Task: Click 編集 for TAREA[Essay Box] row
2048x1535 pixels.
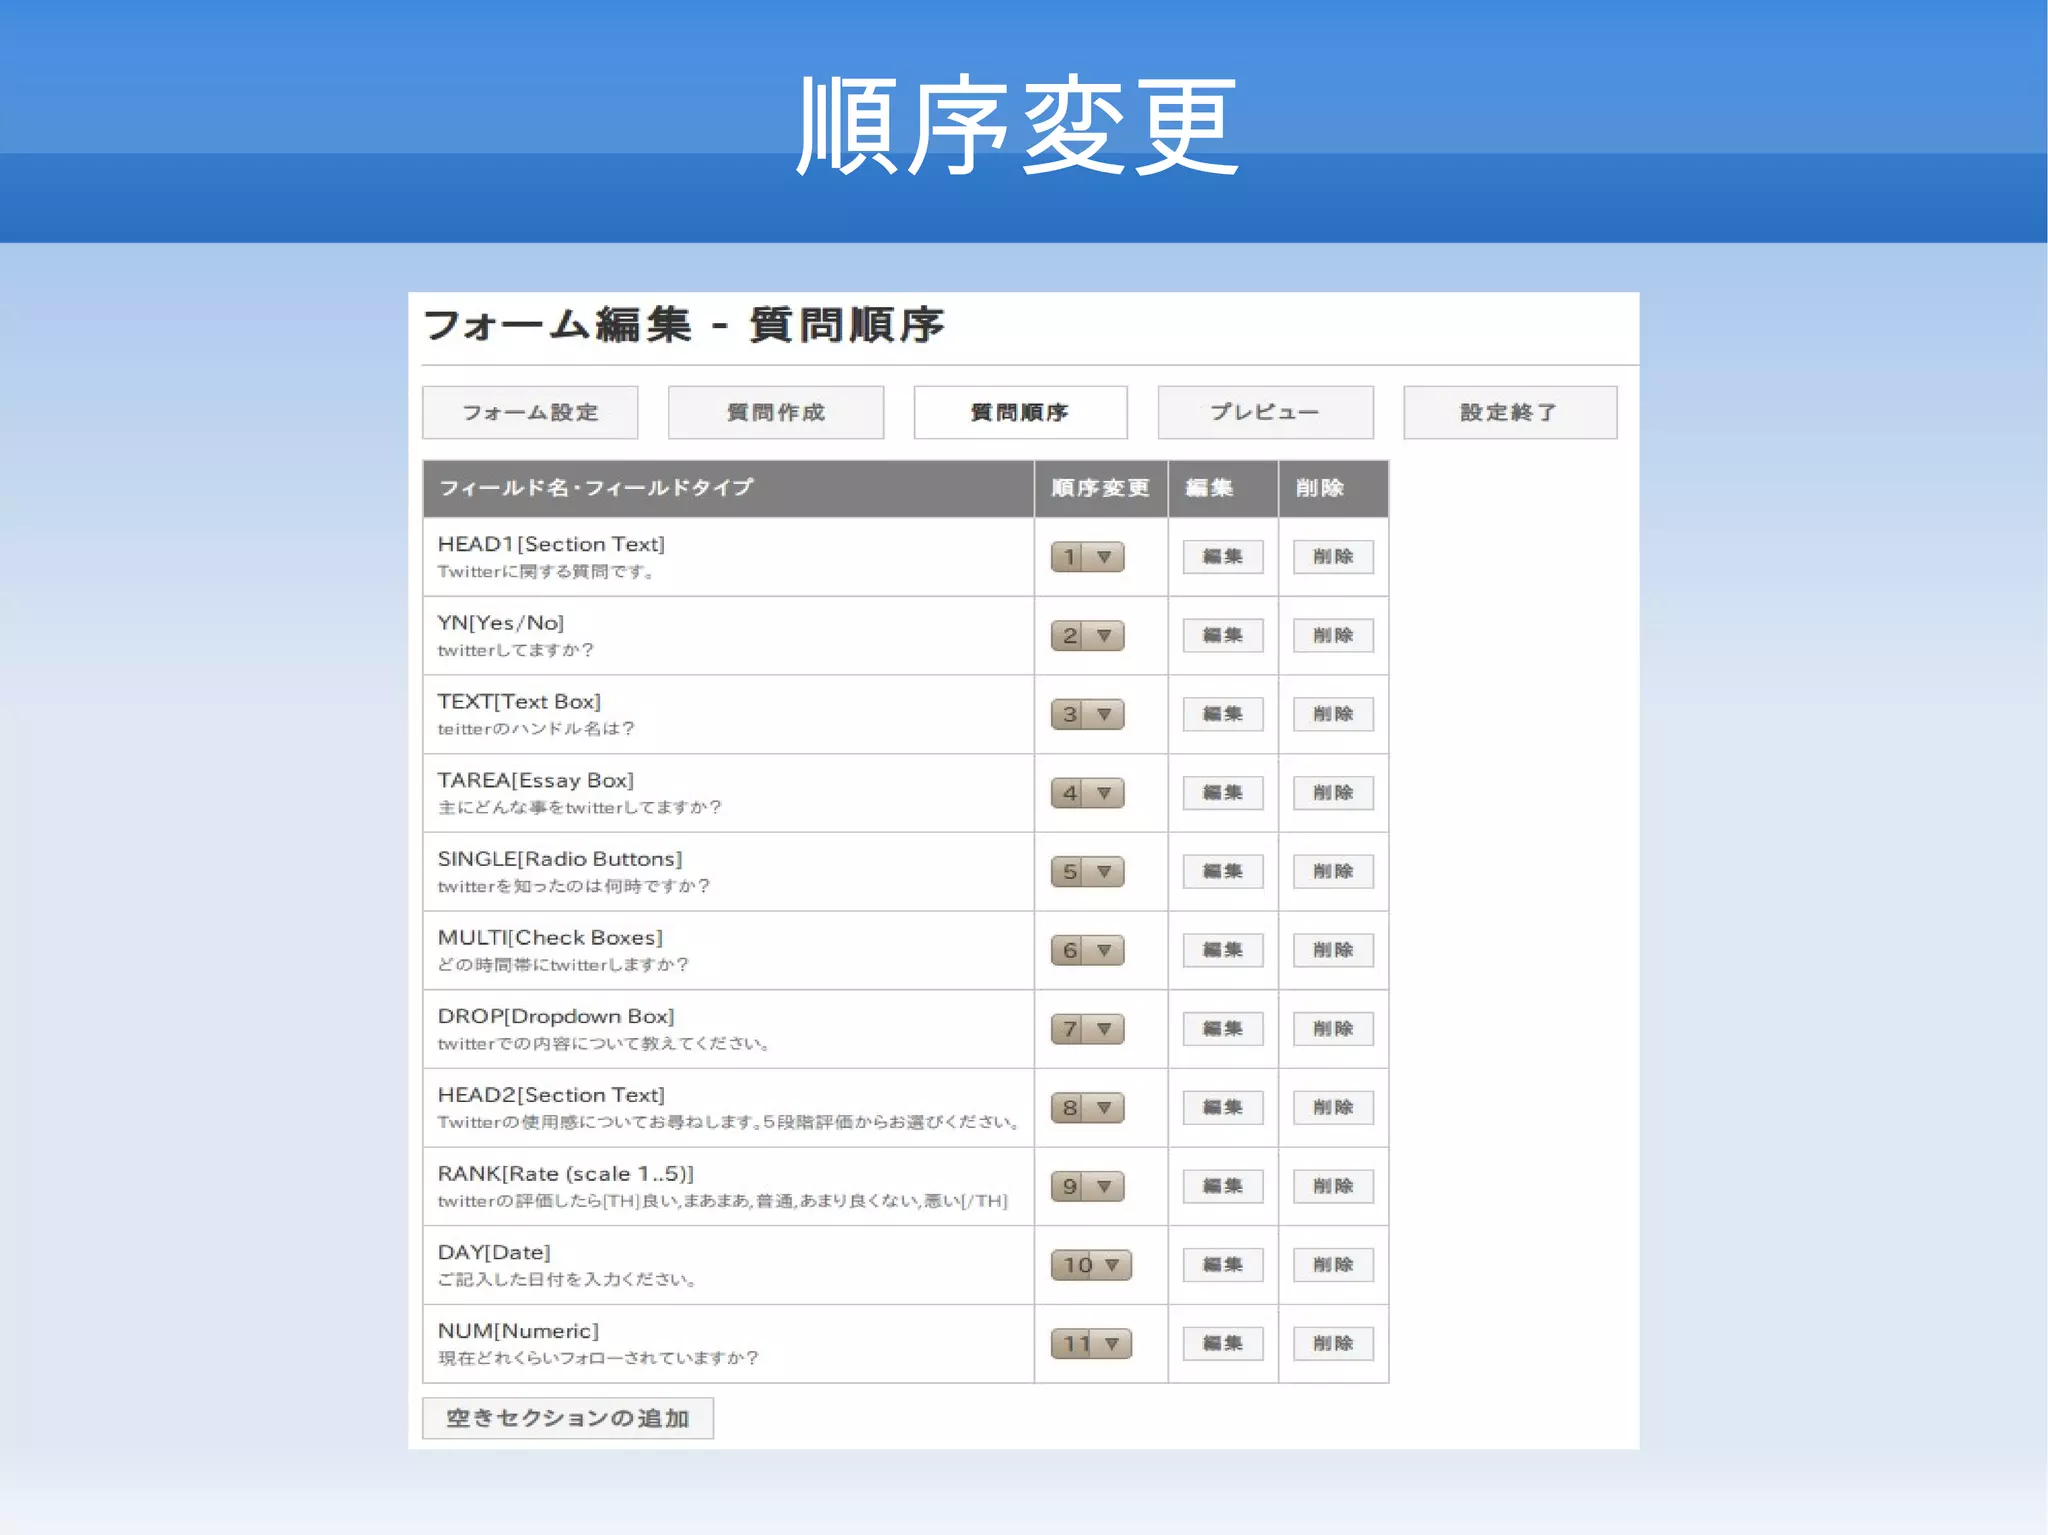Action: coord(1223,793)
